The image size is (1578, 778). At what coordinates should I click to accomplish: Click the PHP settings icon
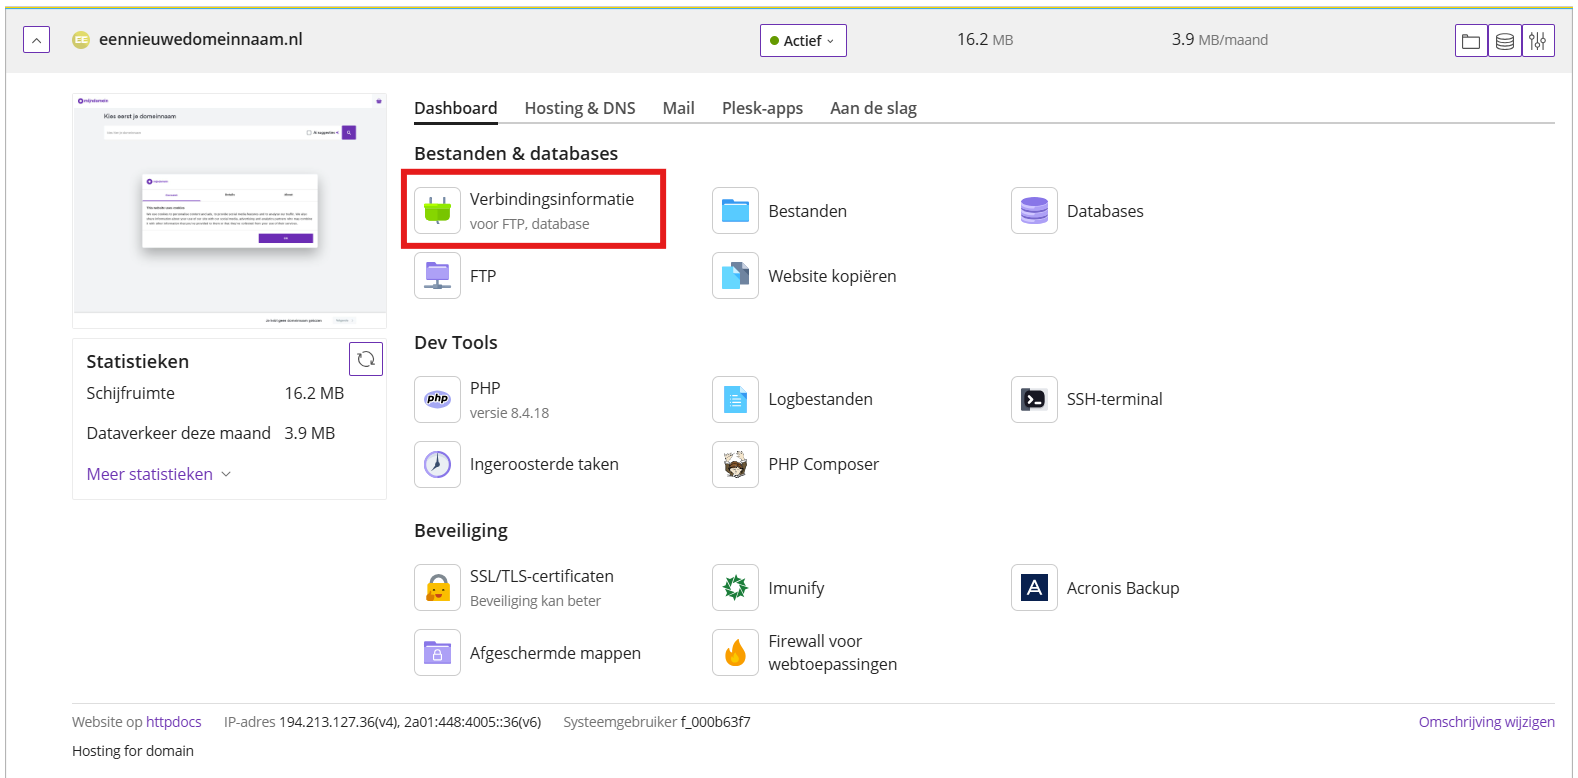point(437,399)
